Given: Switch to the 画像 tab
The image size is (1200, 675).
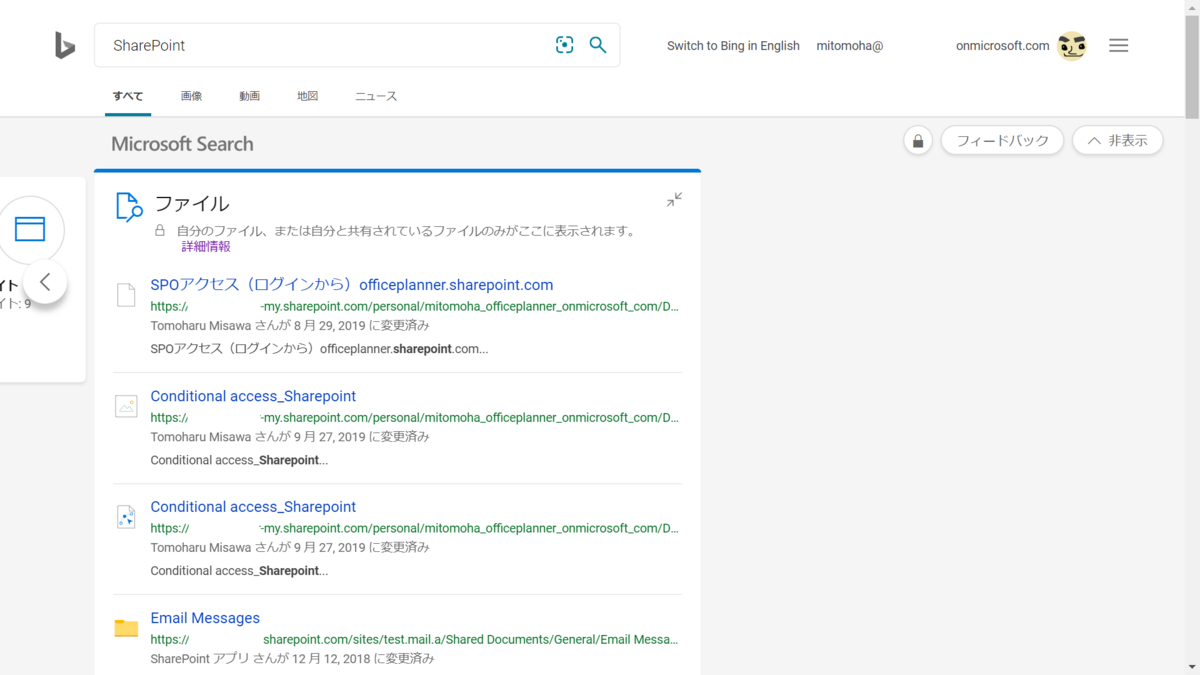Looking at the screenshot, I should [191, 96].
